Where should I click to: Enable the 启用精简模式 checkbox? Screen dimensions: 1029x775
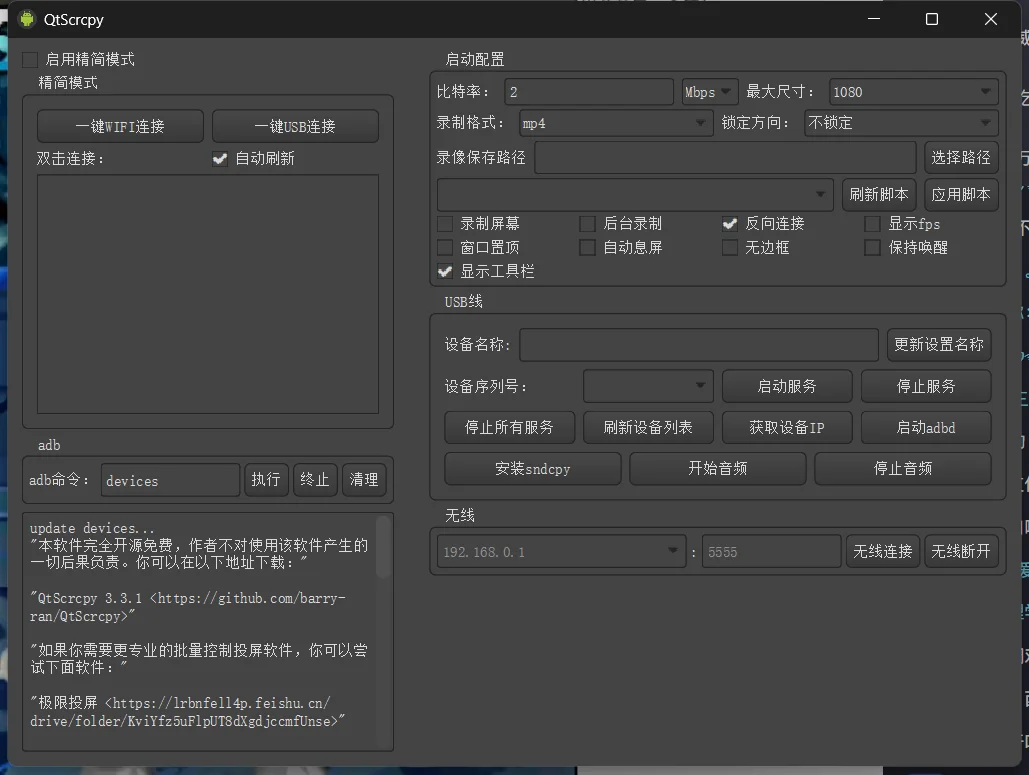pos(30,60)
